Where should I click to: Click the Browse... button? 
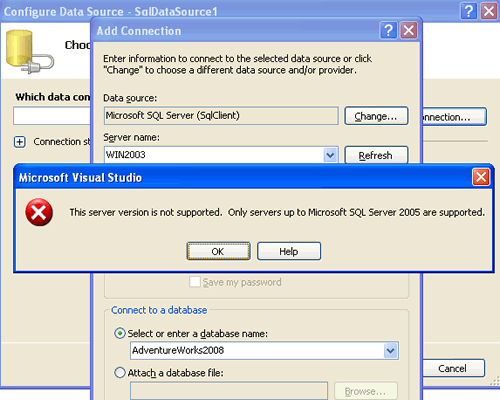[366, 391]
